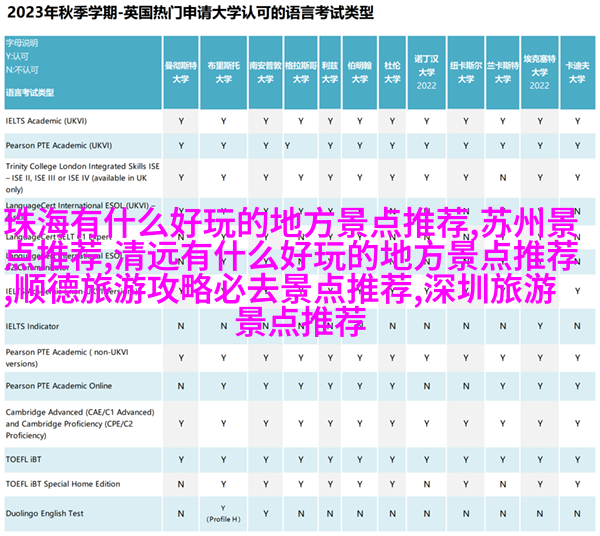Screen dimensions: 600x536
Task: Select the 杜伦大学 column header
Action: pyautogui.click(x=392, y=72)
